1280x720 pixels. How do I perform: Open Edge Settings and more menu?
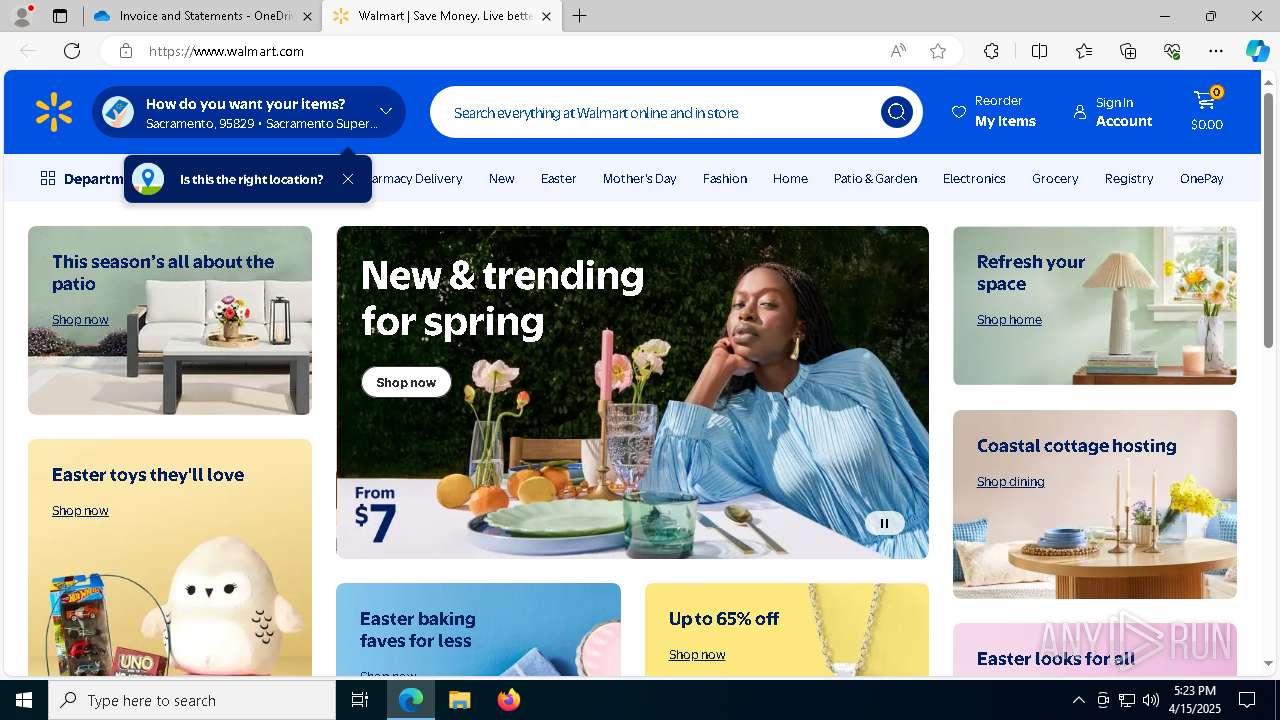1216,51
